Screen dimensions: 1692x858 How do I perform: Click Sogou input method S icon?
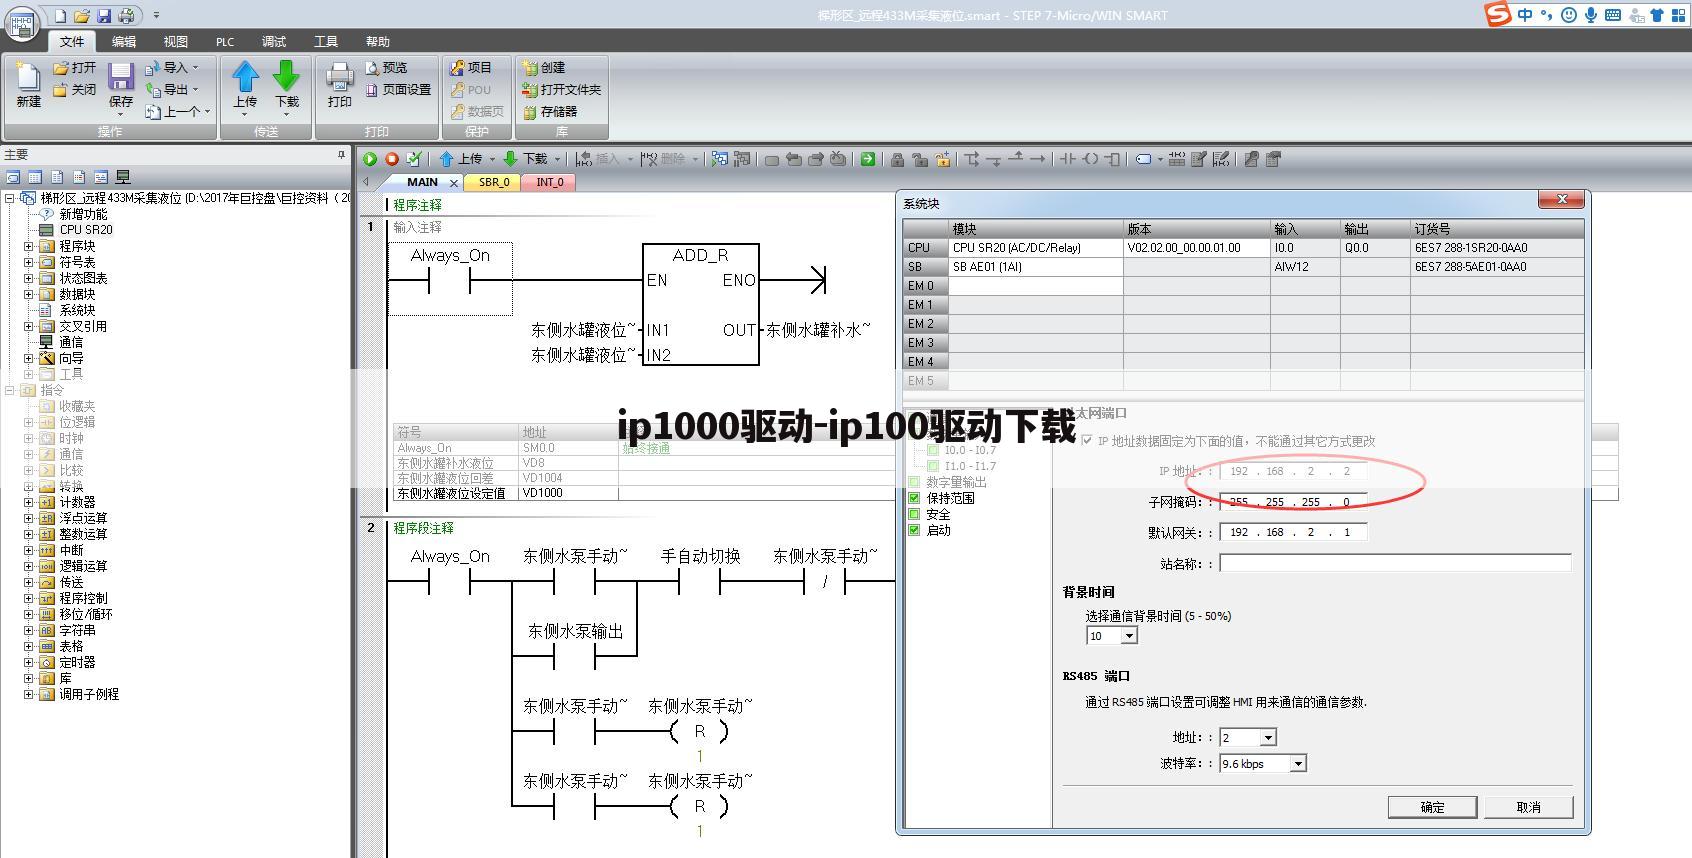pyautogui.click(x=1498, y=14)
